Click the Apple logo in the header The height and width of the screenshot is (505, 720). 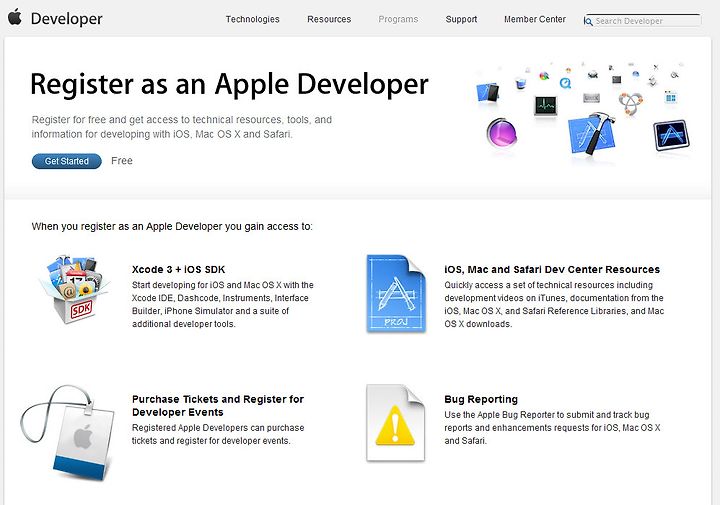pos(15,17)
